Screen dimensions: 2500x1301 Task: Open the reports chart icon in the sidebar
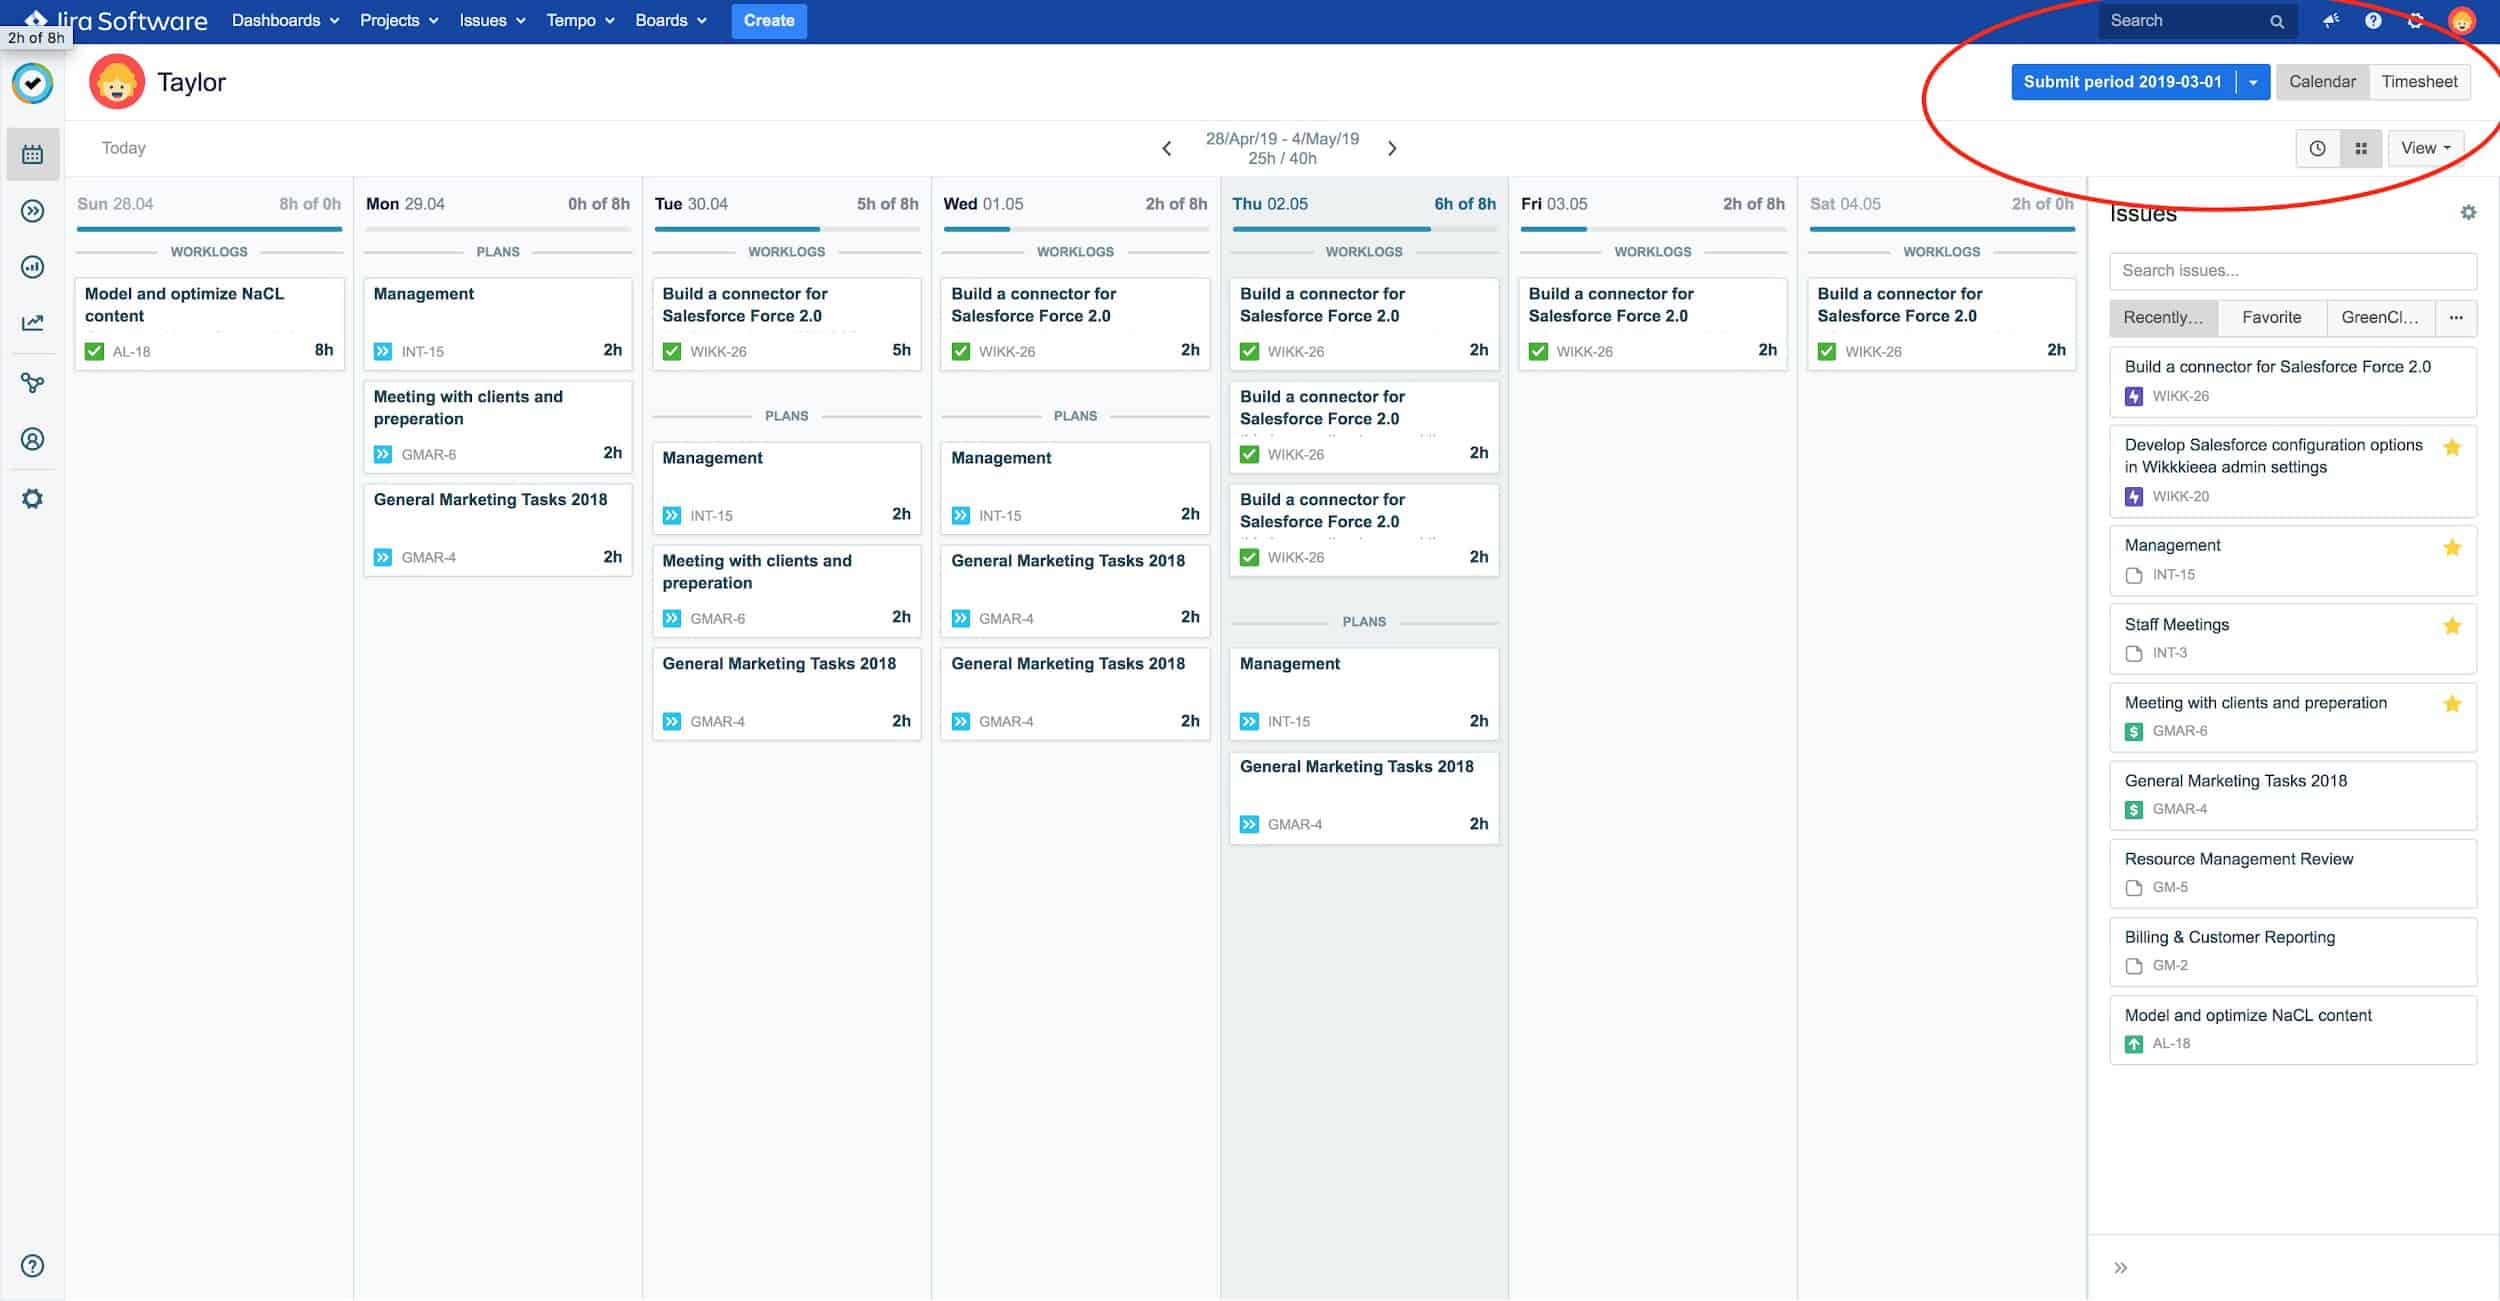pos(32,267)
